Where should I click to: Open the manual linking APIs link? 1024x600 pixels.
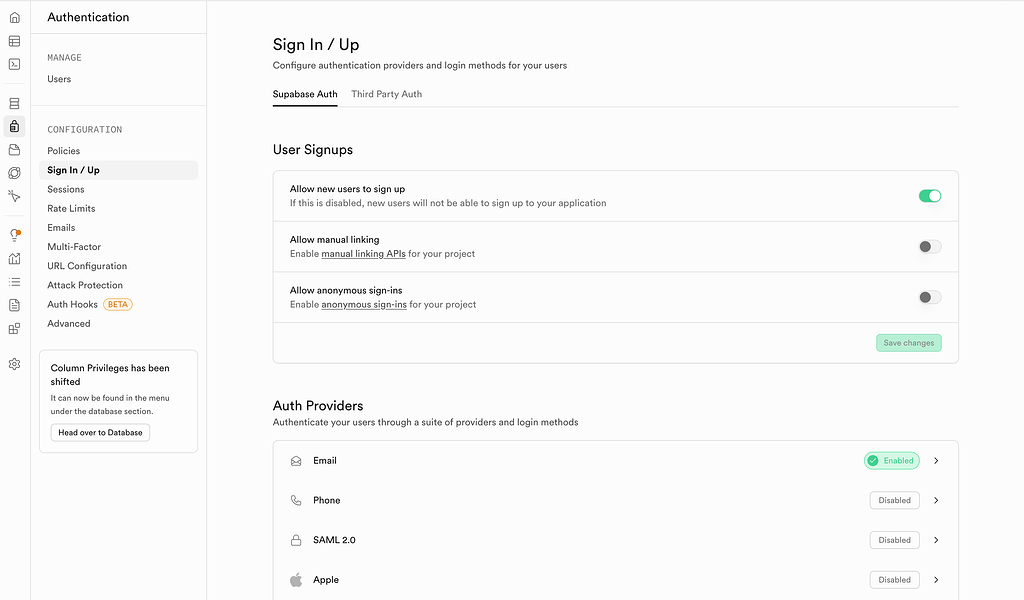coord(363,253)
